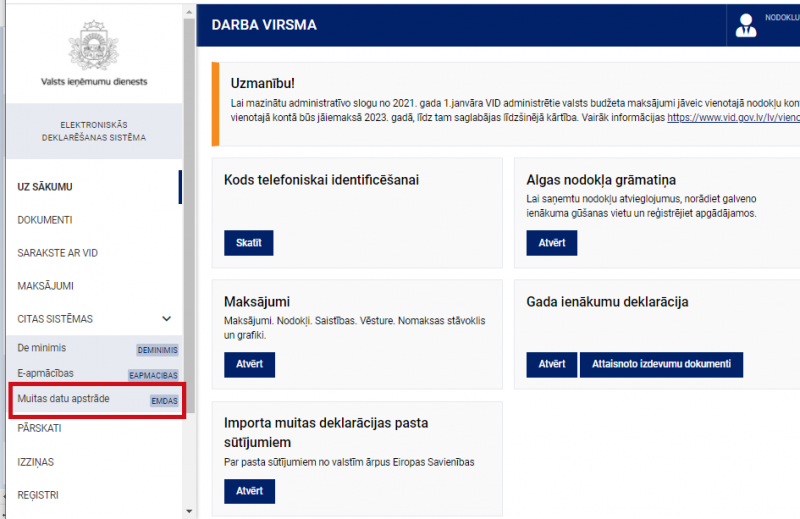800x519 pixels.
Task: Click the Kods telefoniskai identificēšanai heading
Action: tap(321, 180)
